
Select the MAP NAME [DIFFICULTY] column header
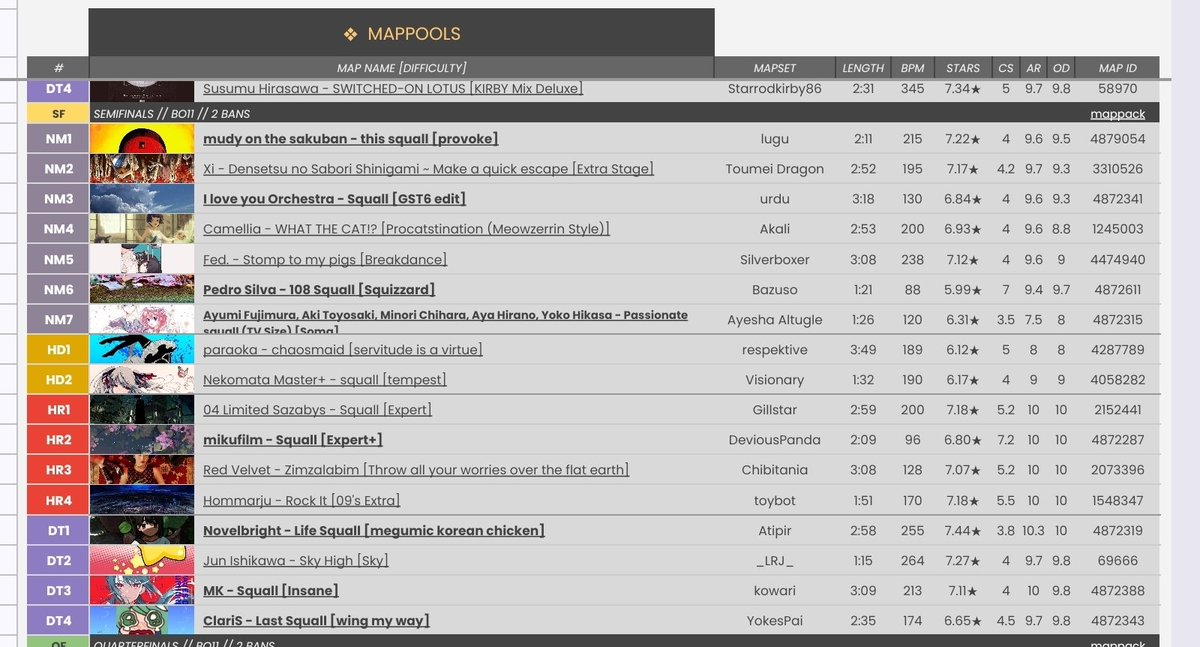(402, 68)
